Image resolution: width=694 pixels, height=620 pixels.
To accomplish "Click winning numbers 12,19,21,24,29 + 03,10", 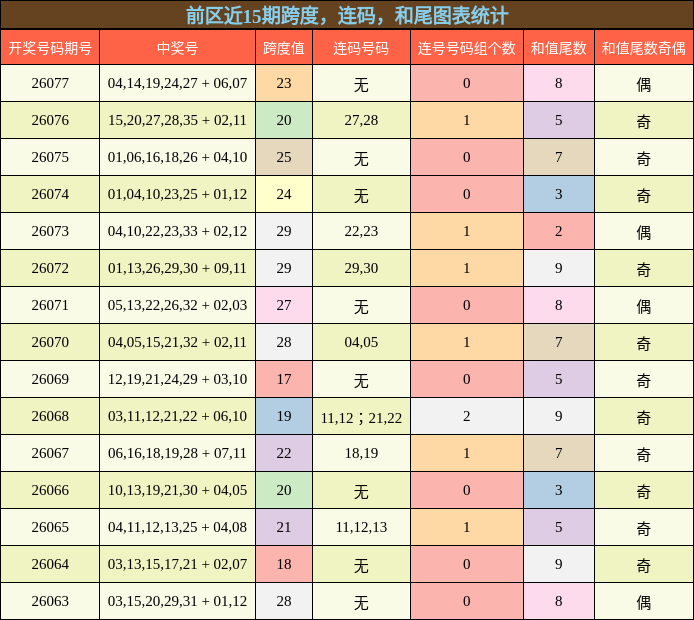I will [177, 379].
